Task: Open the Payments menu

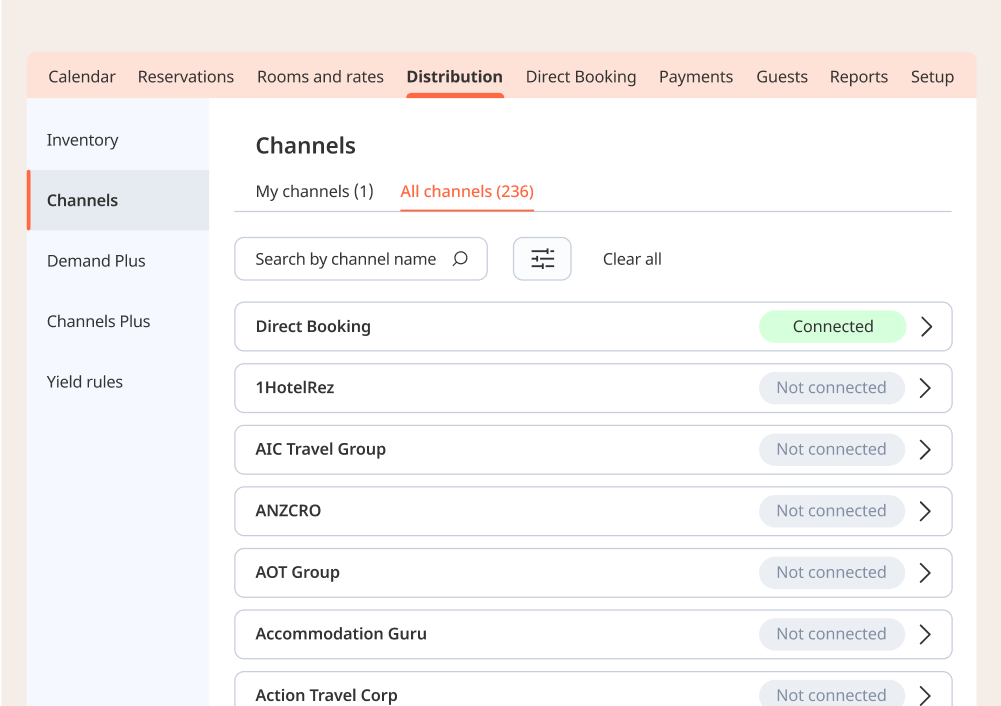Action: [696, 77]
